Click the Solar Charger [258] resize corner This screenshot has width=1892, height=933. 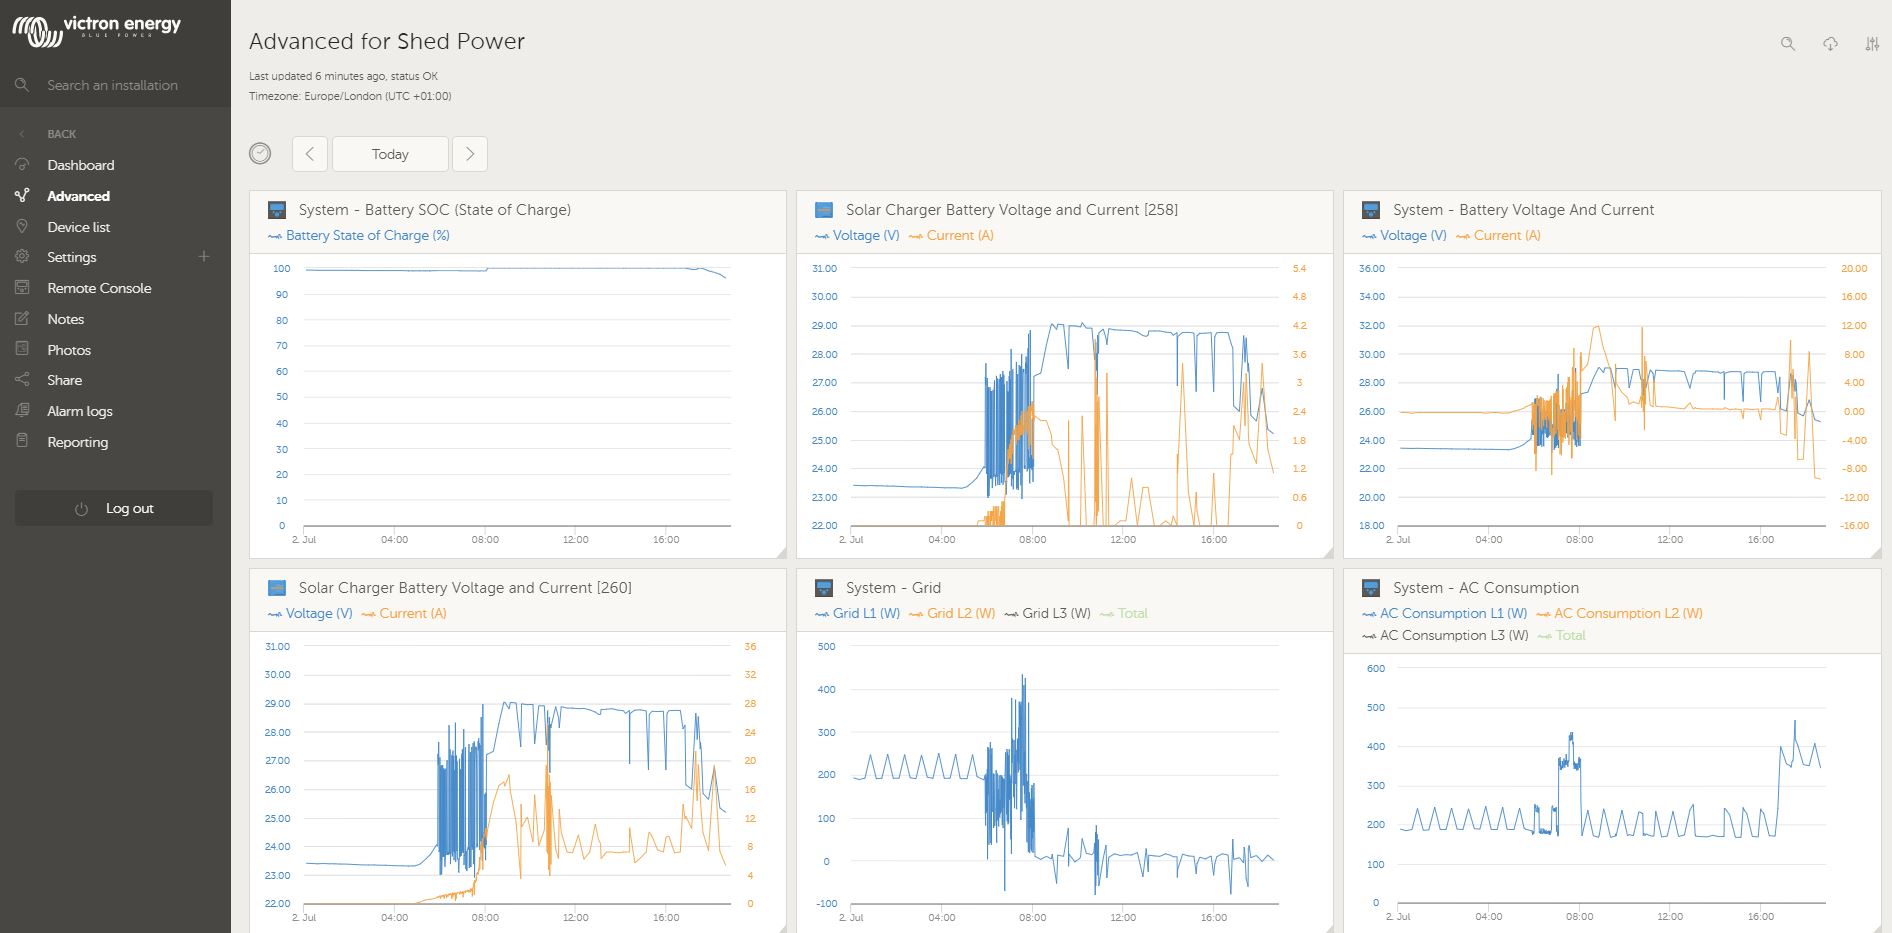tap(1328, 553)
